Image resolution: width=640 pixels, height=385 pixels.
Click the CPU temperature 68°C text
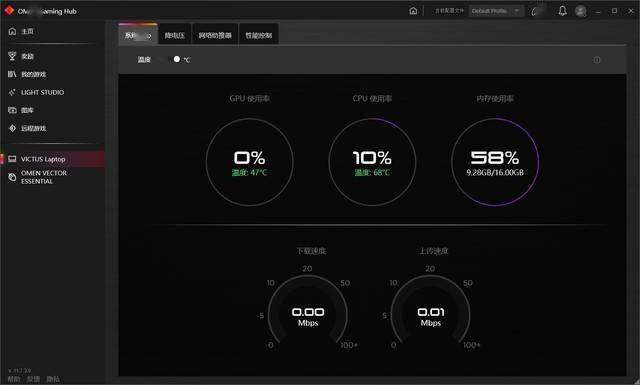tap(372, 173)
